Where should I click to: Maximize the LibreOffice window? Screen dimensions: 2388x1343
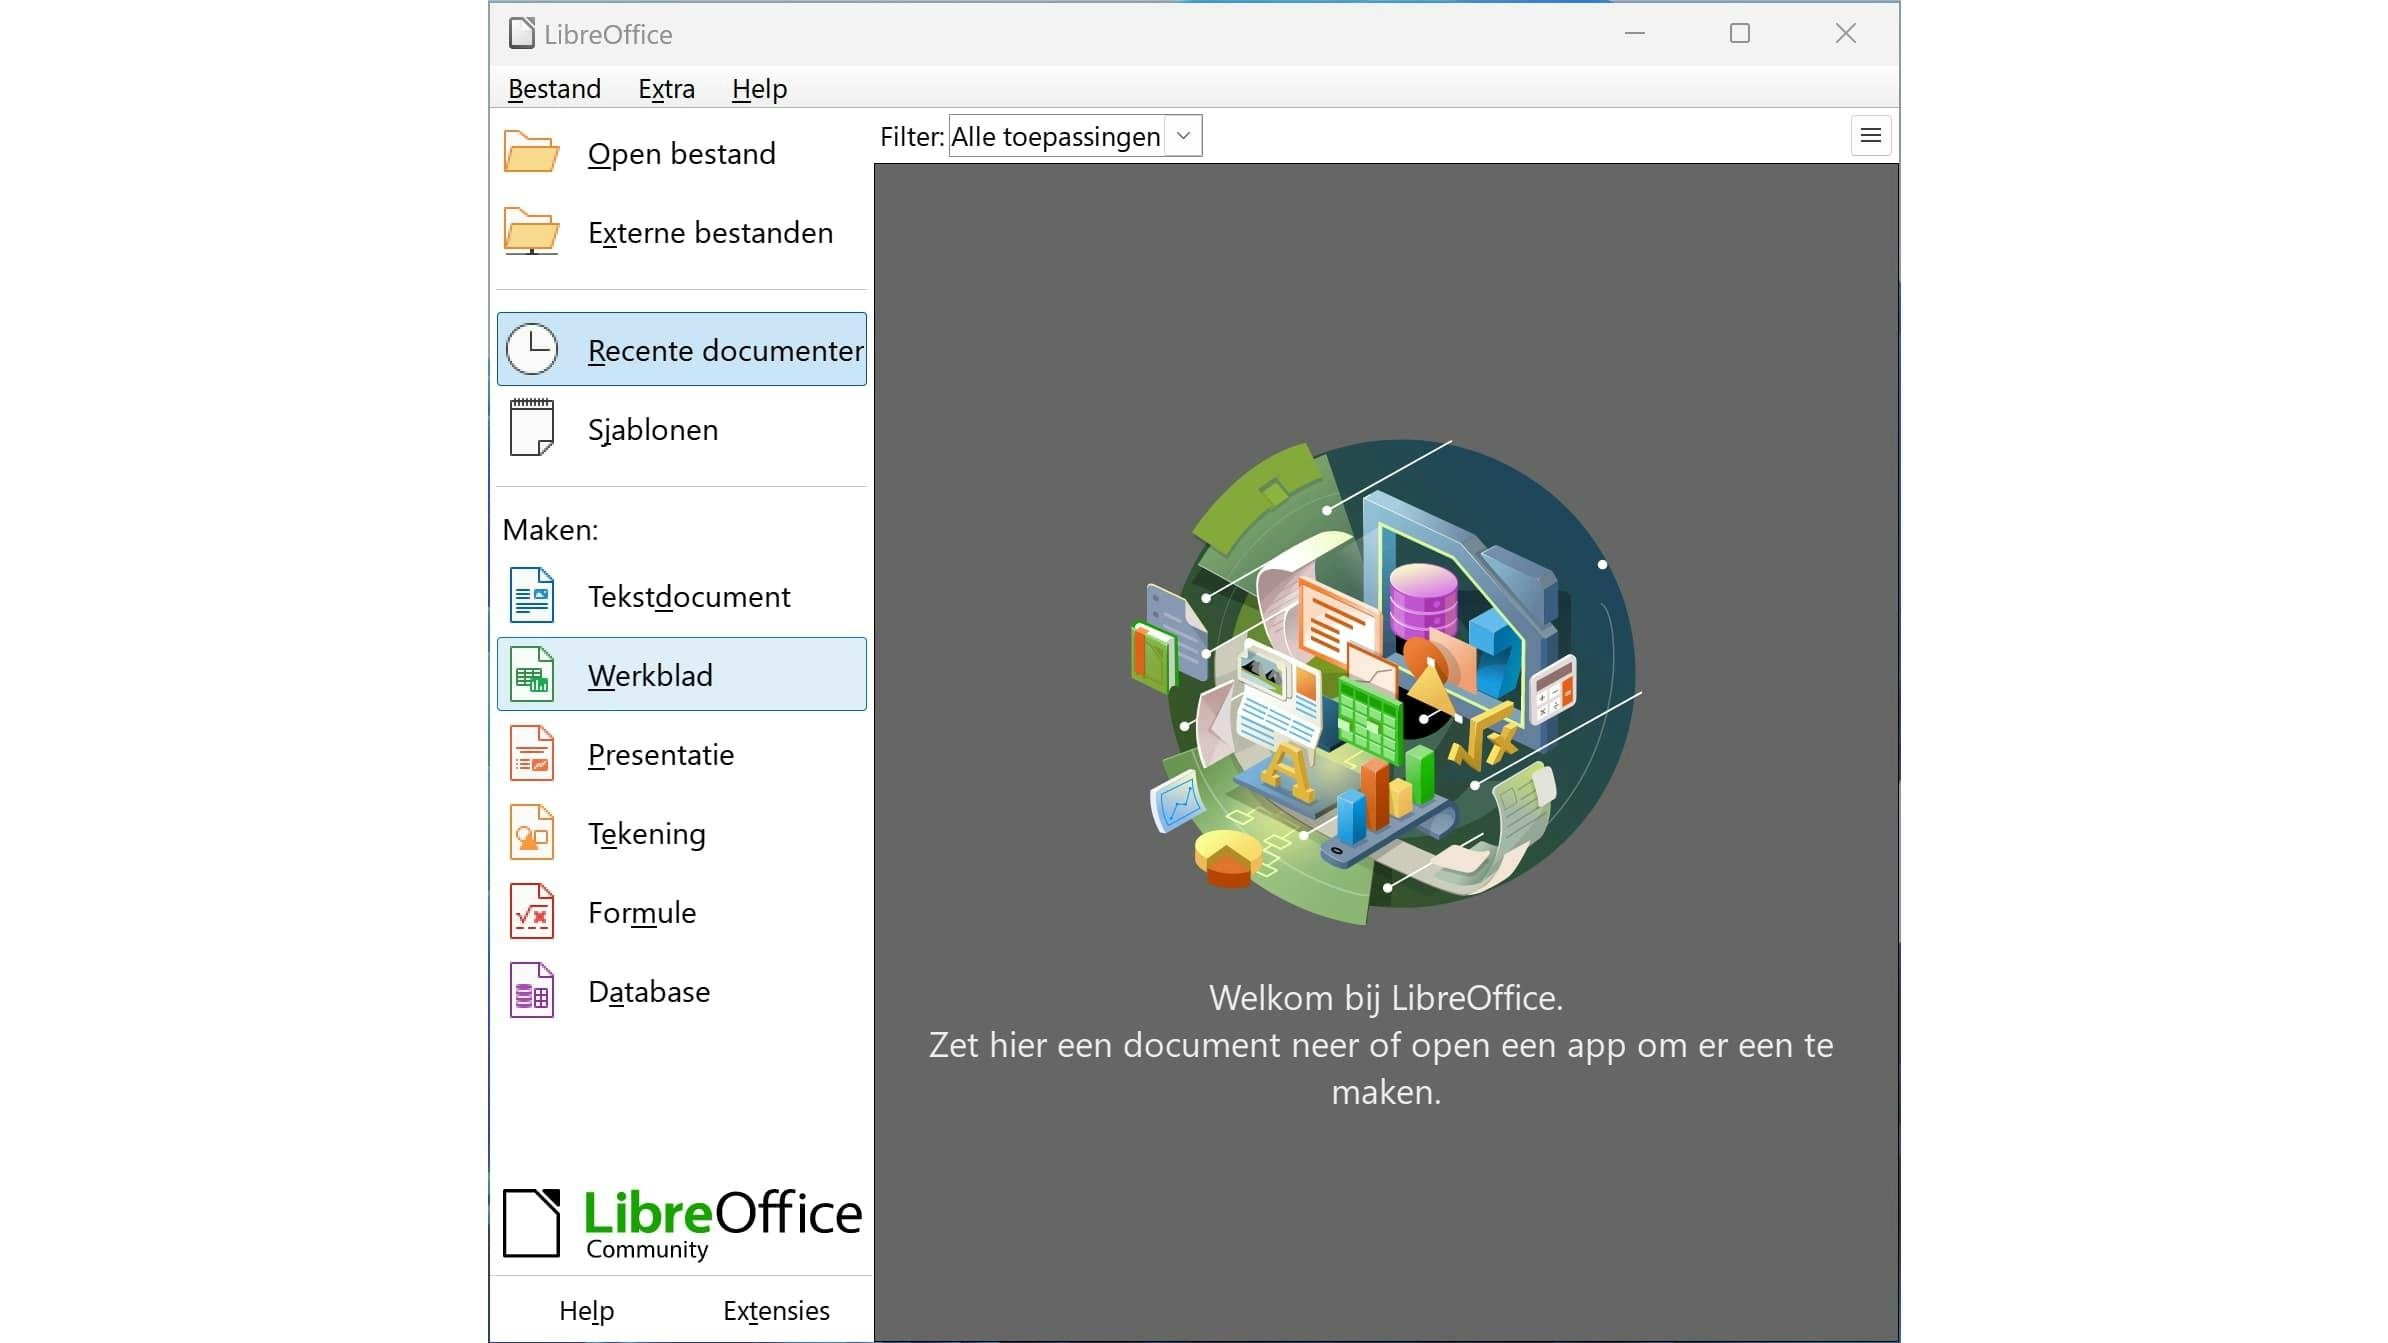tap(1740, 34)
